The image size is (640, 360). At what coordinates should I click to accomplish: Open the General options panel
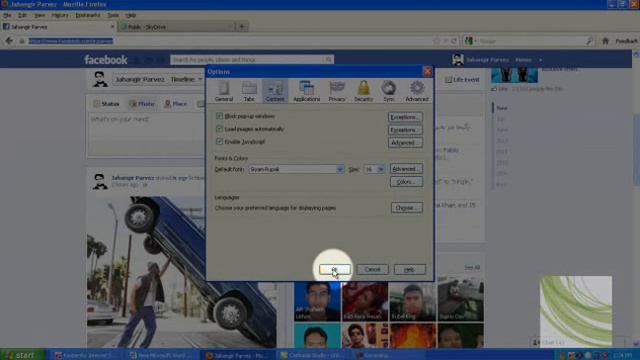(224, 91)
